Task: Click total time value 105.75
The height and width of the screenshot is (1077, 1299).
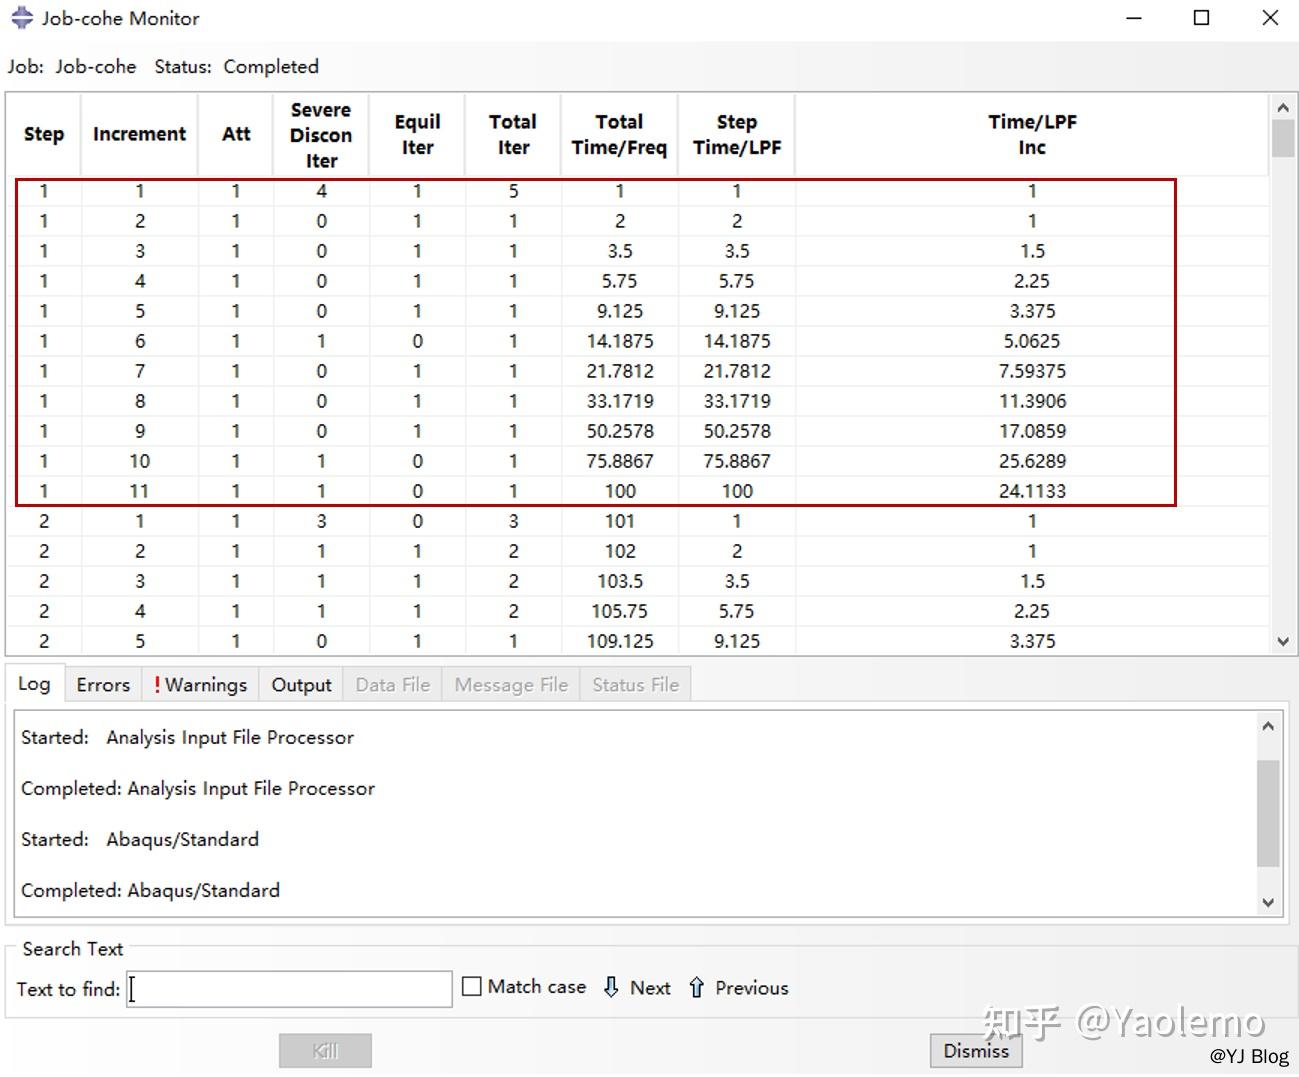Action: tap(620, 611)
